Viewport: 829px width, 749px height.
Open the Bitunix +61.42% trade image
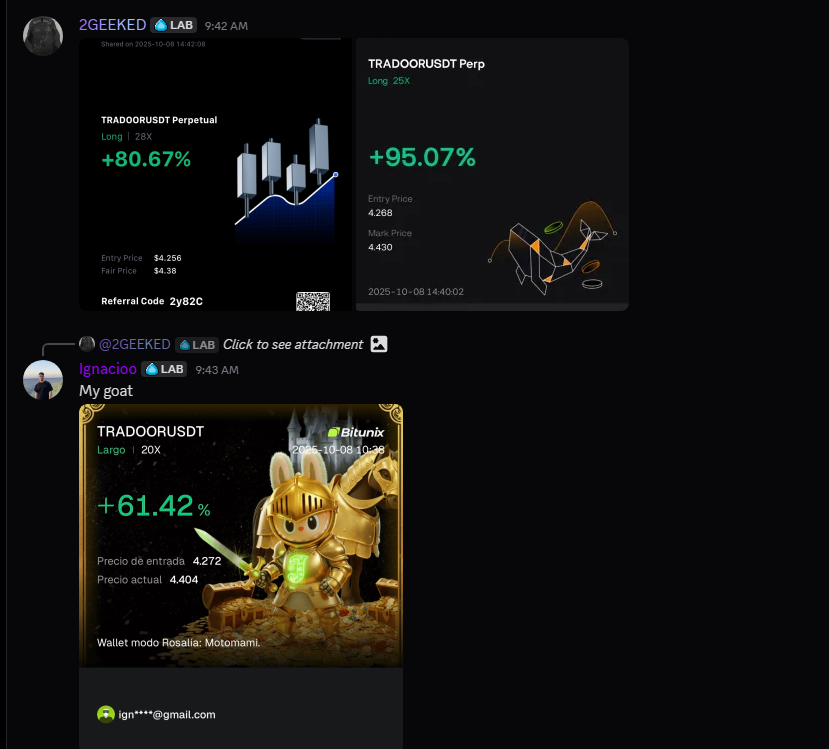click(241, 576)
